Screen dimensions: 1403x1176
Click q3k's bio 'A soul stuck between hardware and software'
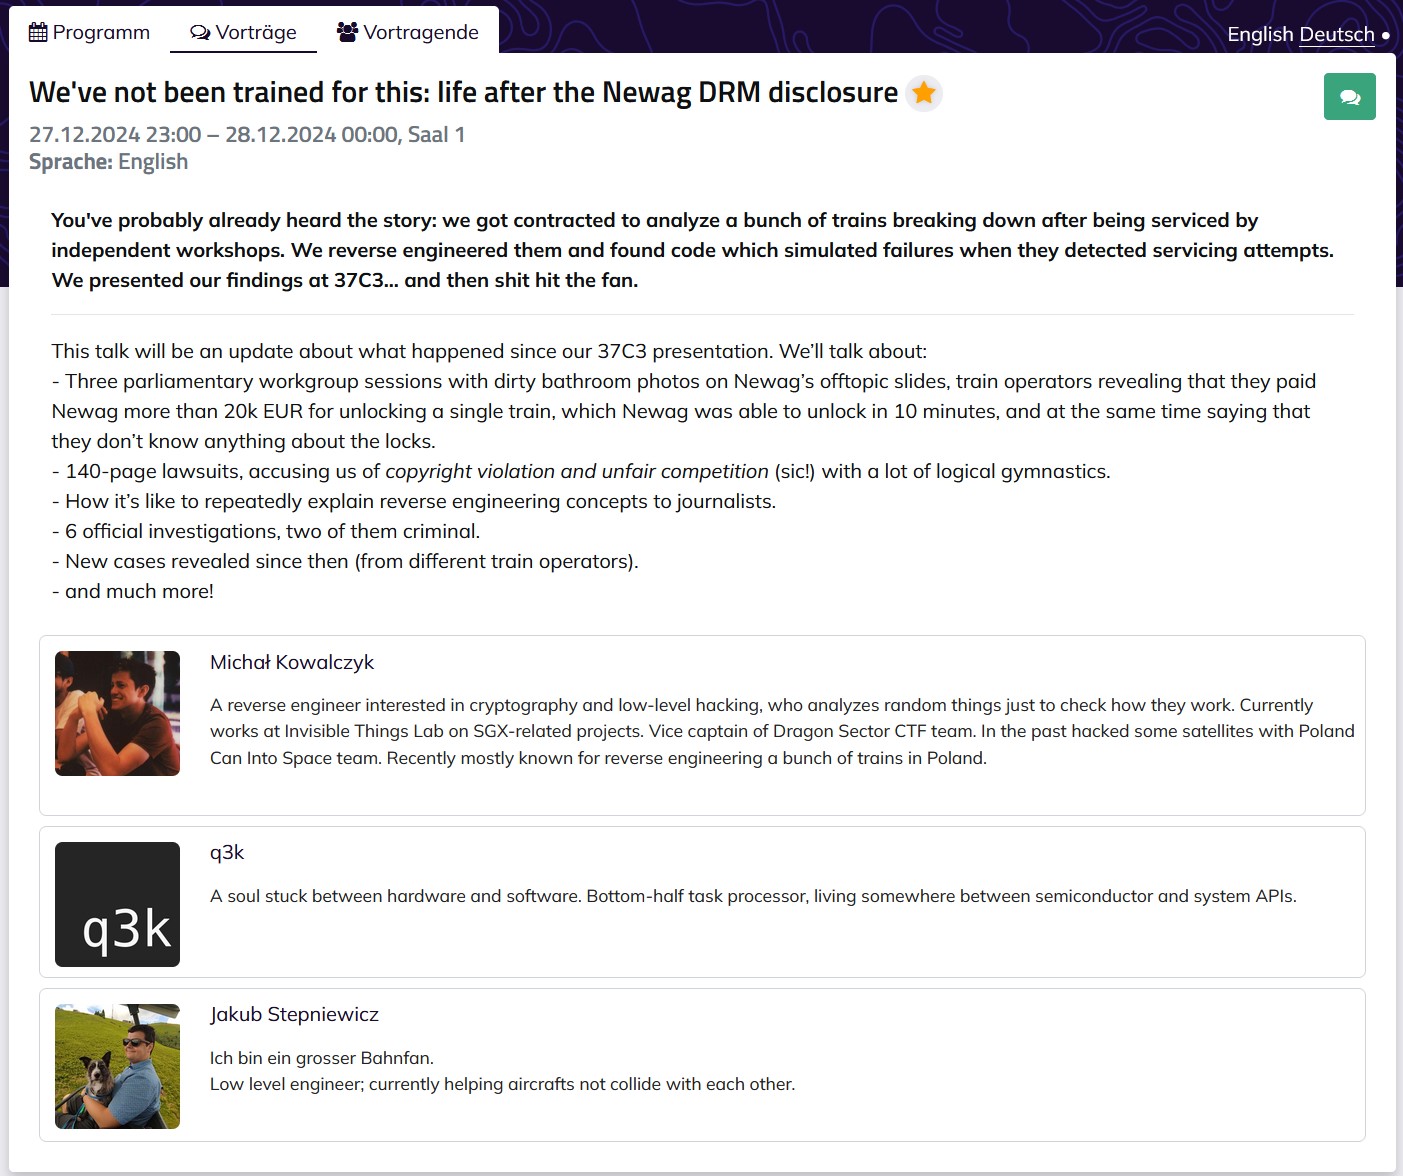point(753,896)
